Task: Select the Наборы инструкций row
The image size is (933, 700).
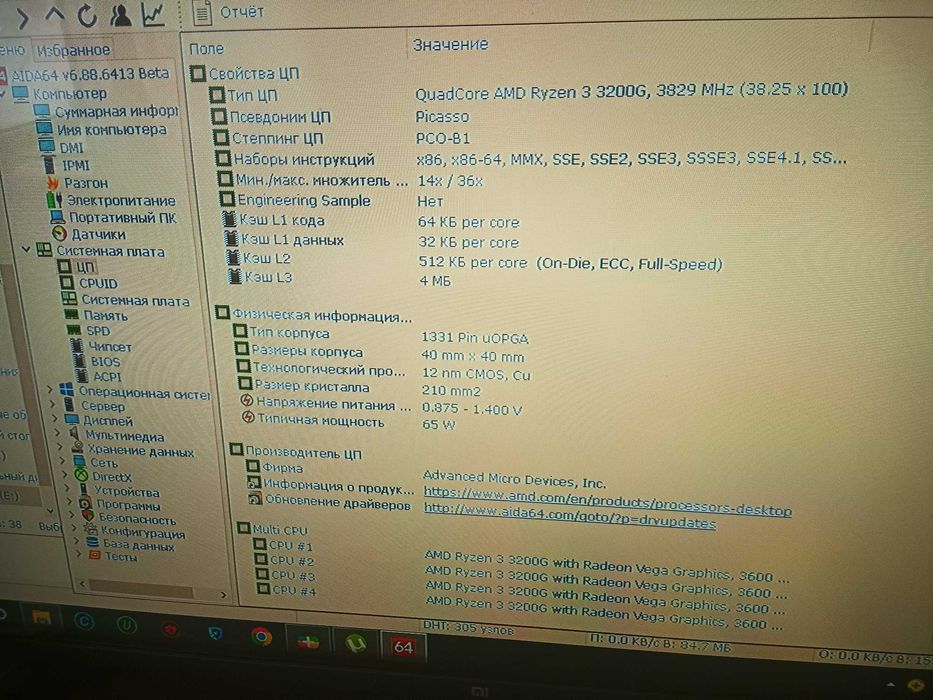Action: (x=531, y=159)
